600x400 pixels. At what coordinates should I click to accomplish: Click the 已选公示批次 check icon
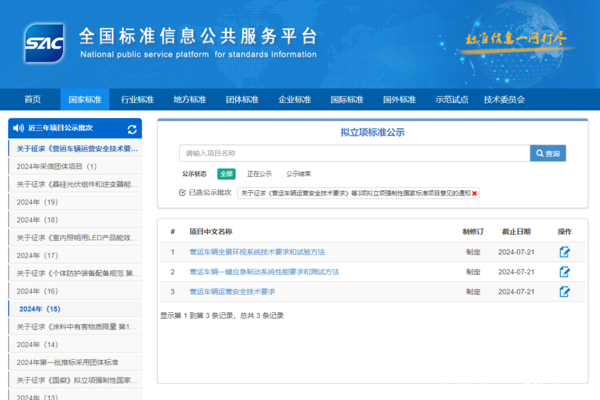point(182,192)
